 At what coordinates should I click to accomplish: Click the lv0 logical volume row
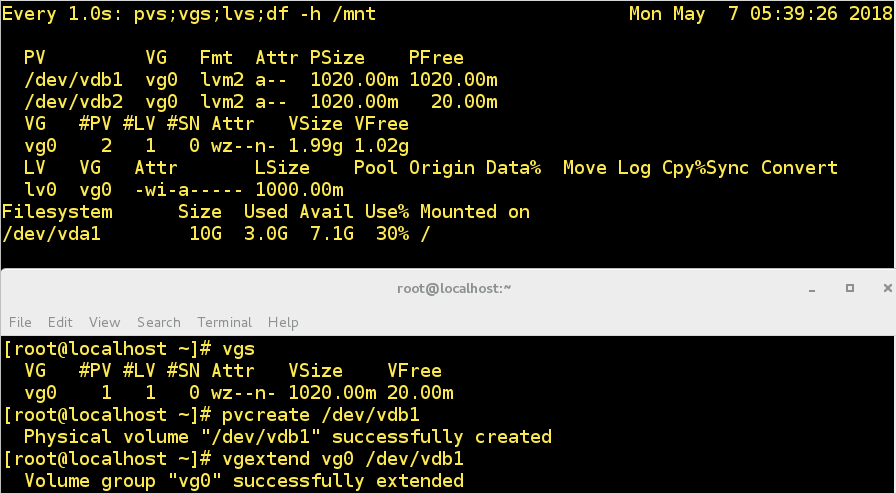coord(184,190)
